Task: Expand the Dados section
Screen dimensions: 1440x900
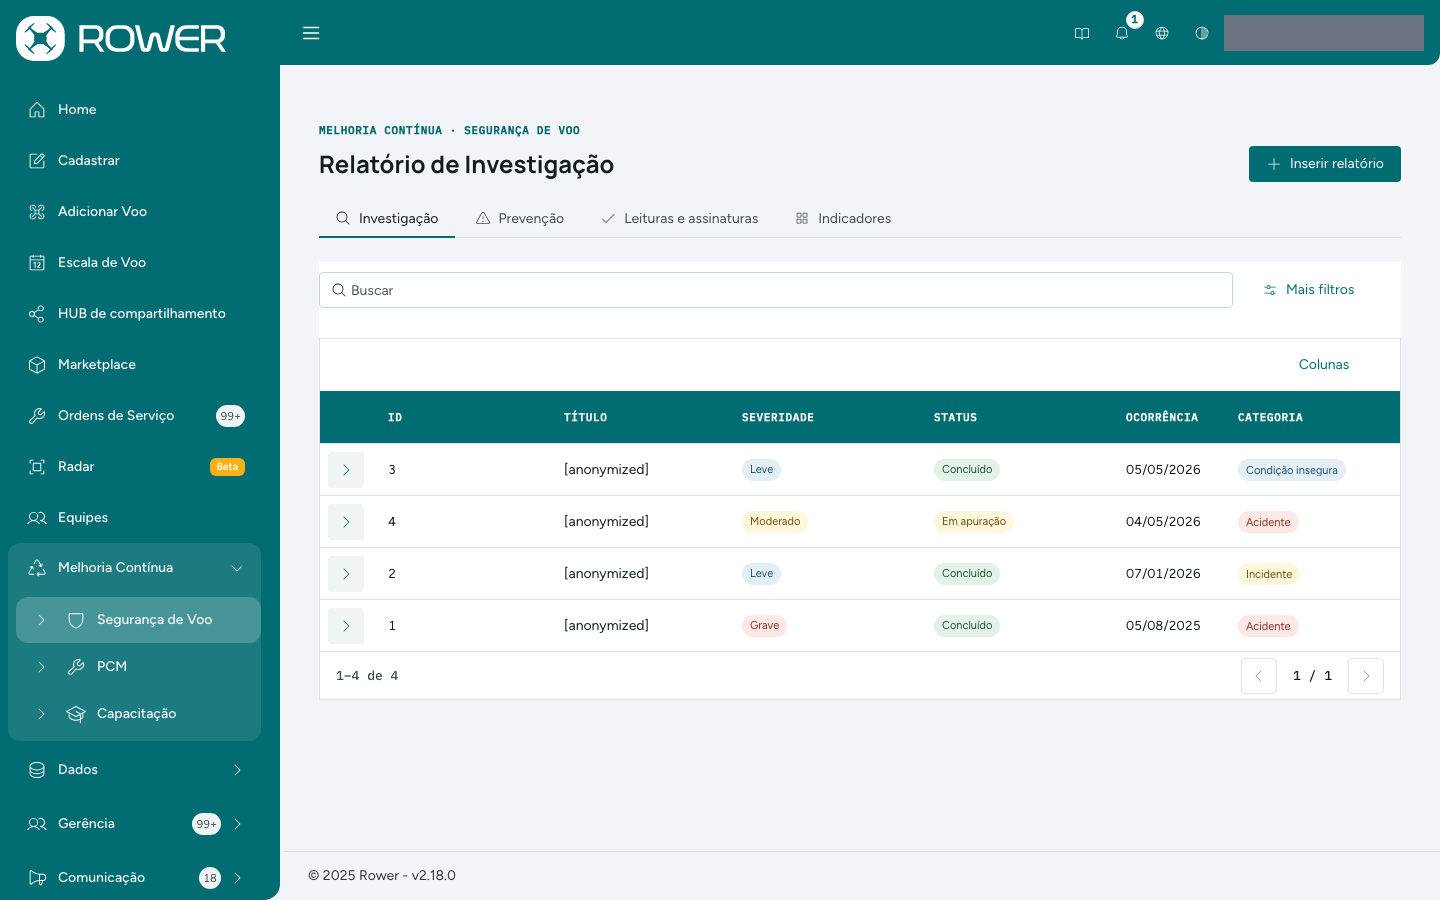Action: point(237,770)
